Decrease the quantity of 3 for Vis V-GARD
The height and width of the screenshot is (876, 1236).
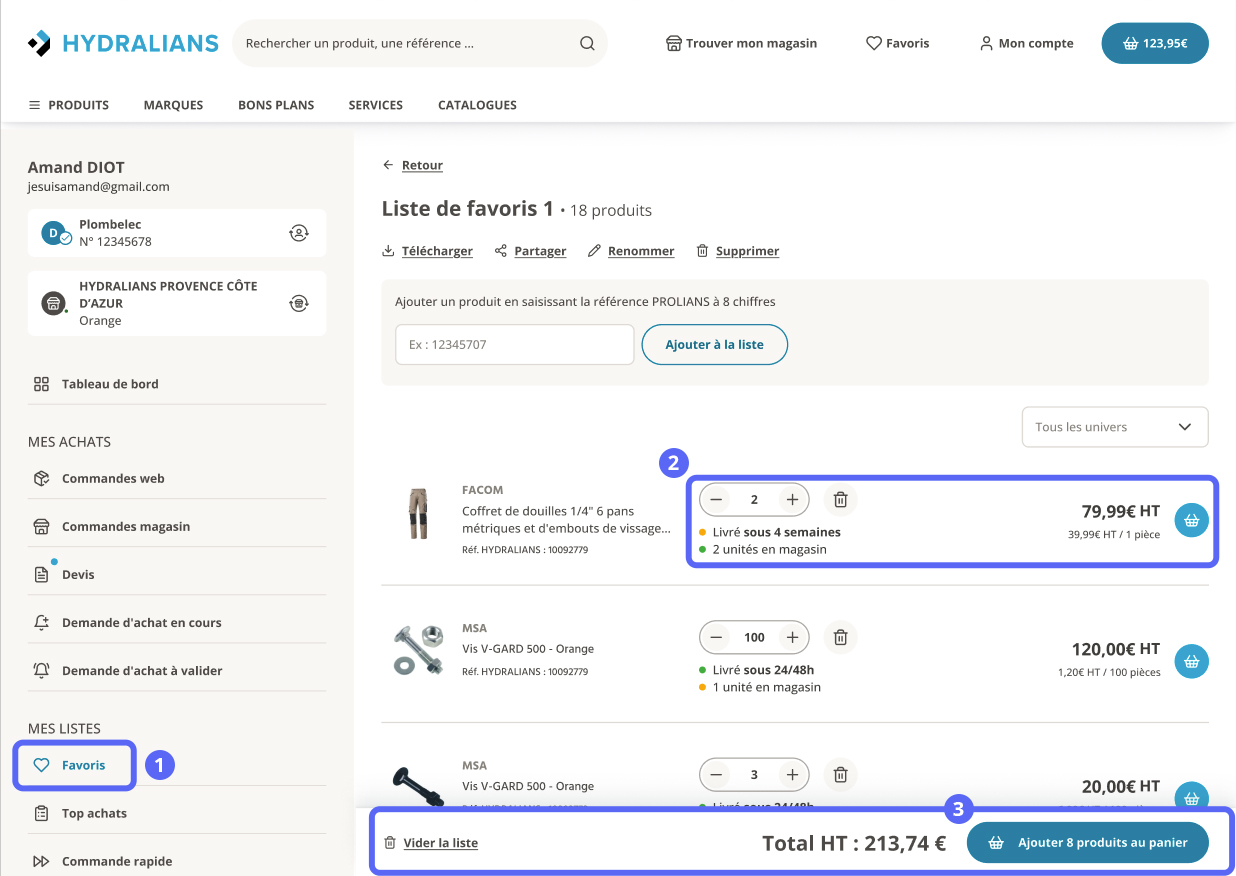click(x=716, y=774)
